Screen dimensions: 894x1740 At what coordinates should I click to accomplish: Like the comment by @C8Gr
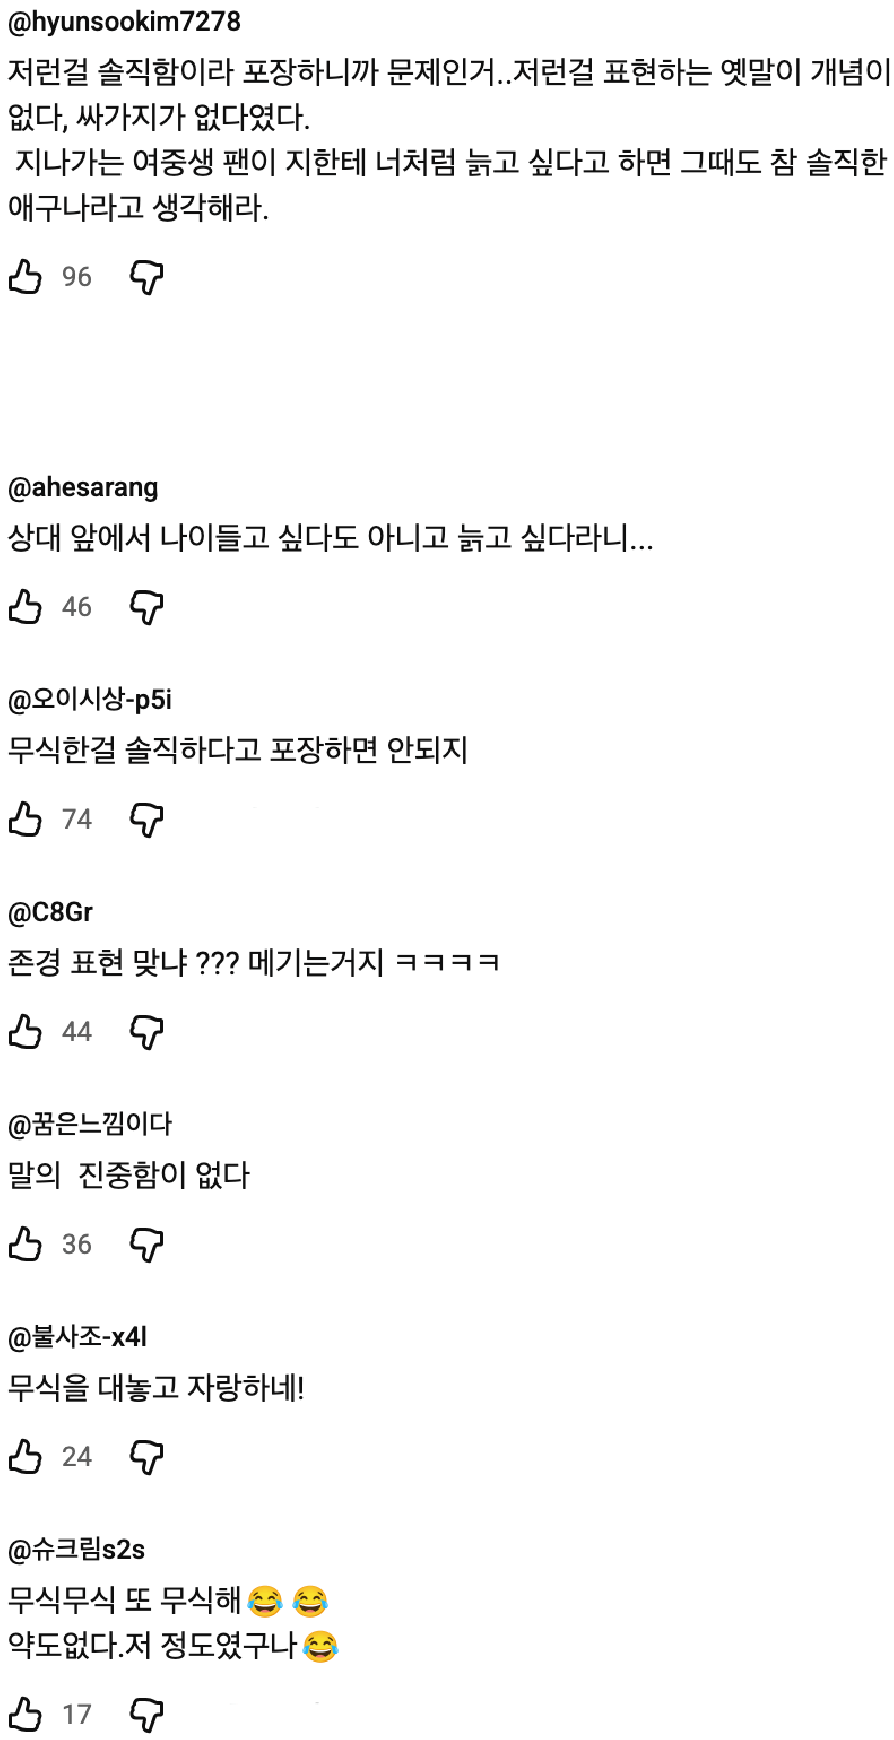pos(25,1031)
